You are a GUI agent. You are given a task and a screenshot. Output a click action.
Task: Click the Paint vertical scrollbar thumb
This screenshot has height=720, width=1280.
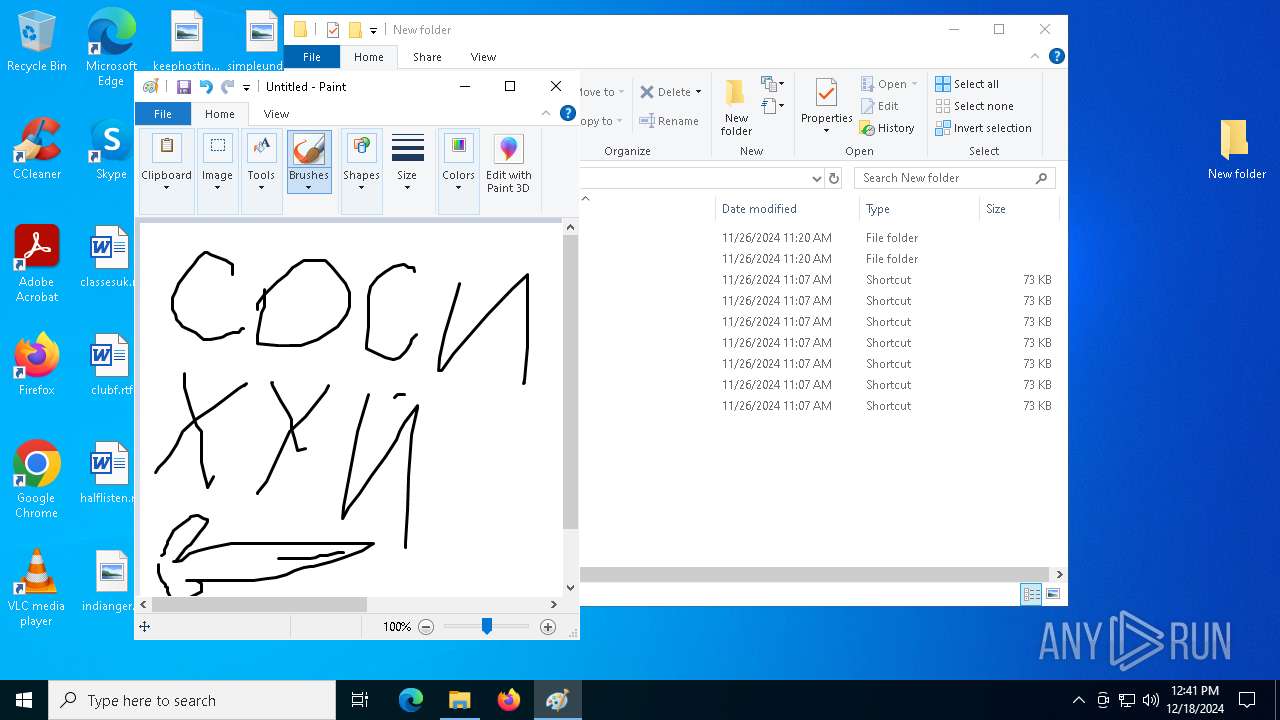570,382
